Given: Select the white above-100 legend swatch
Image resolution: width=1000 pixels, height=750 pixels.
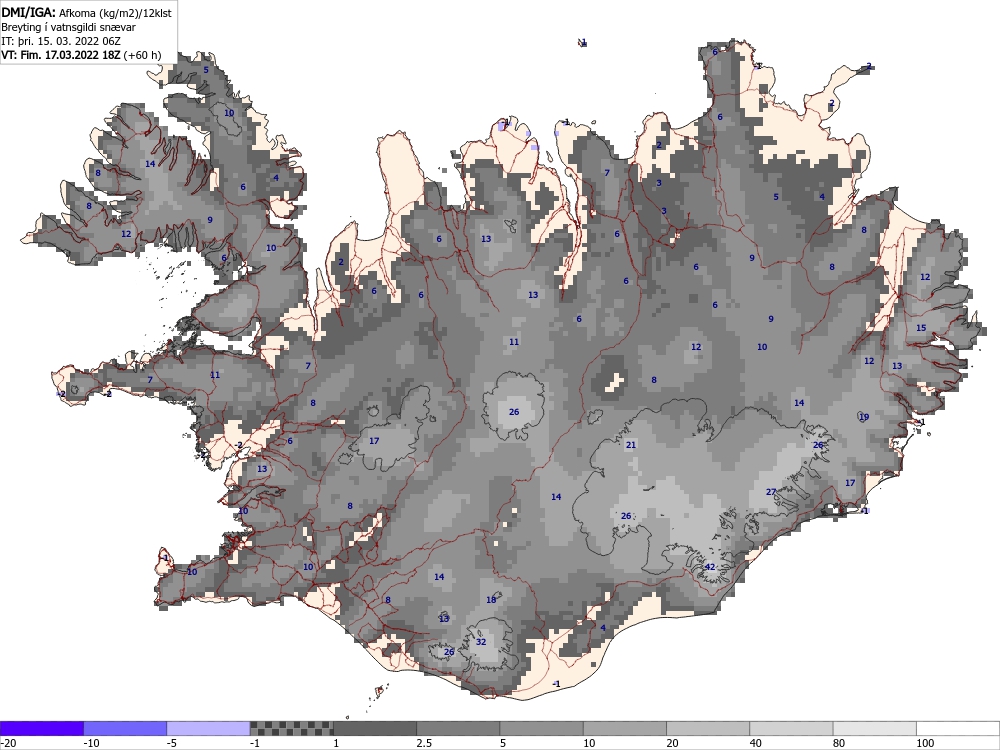Looking at the screenshot, I should (x=958, y=728).
